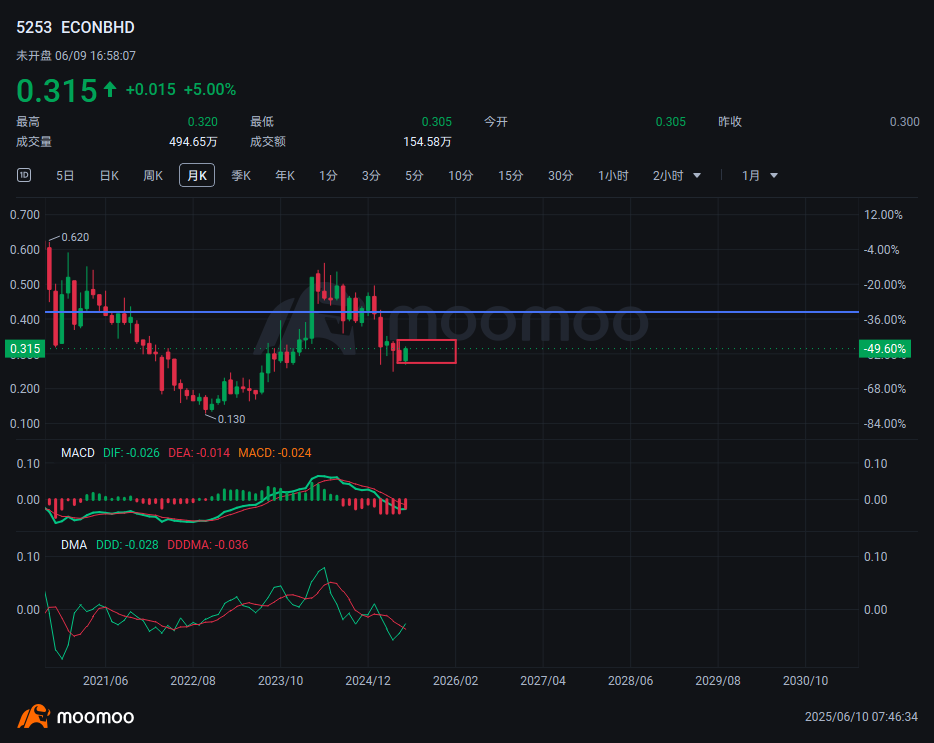Click the stock name ECONBHD
Viewport: 934px width, 743px height.
tap(98, 27)
